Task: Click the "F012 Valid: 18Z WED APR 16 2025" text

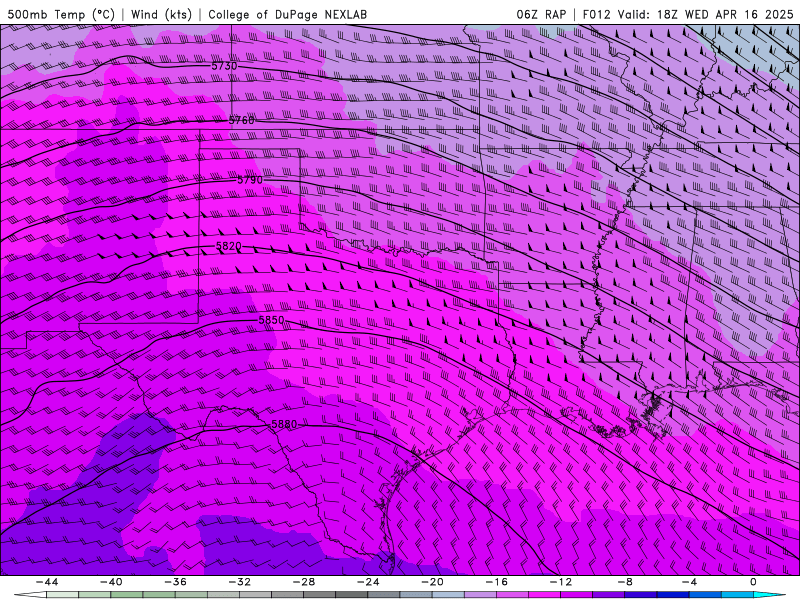Action: pos(688,14)
